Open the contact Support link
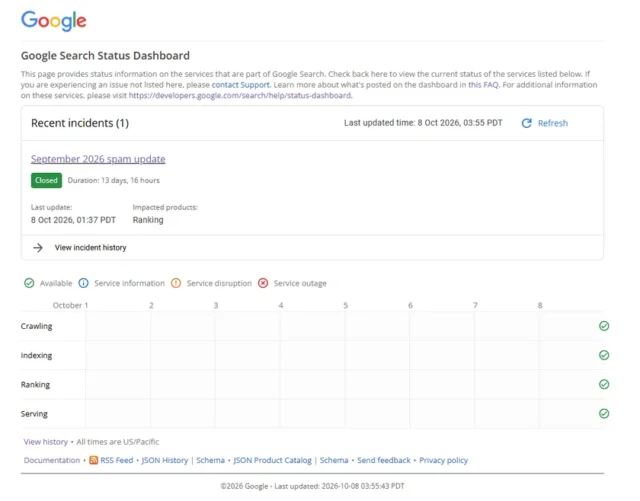 point(240,85)
